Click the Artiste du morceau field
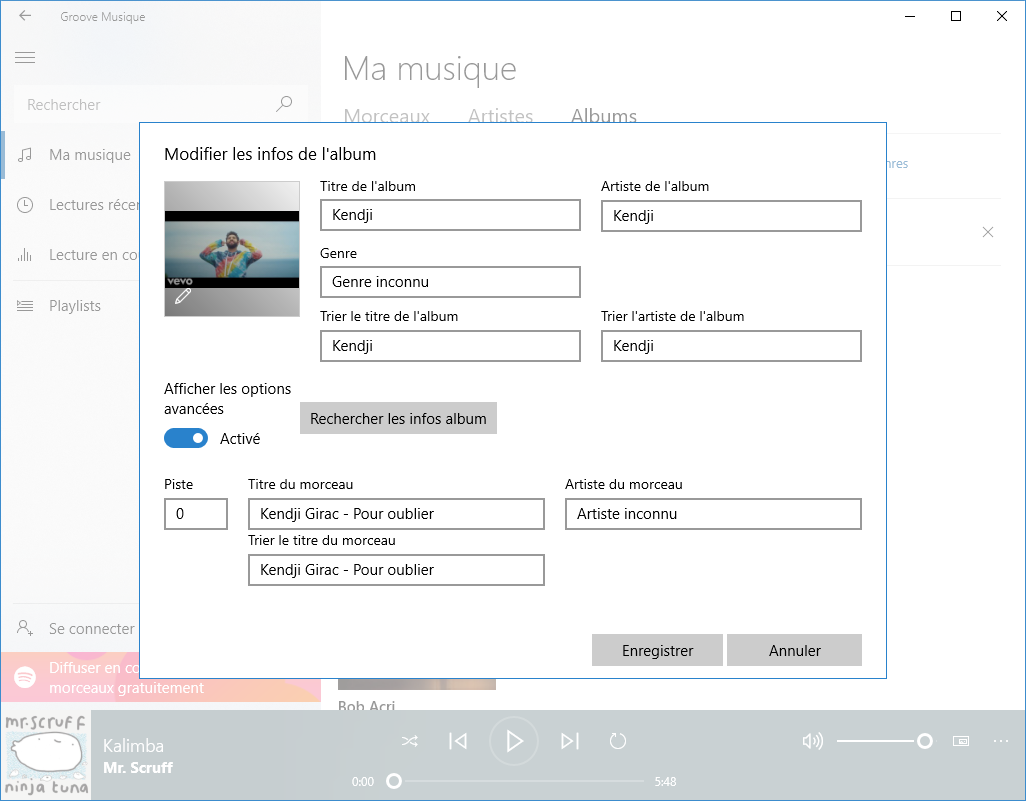Viewport: 1026px width, 801px height. tap(713, 514)
